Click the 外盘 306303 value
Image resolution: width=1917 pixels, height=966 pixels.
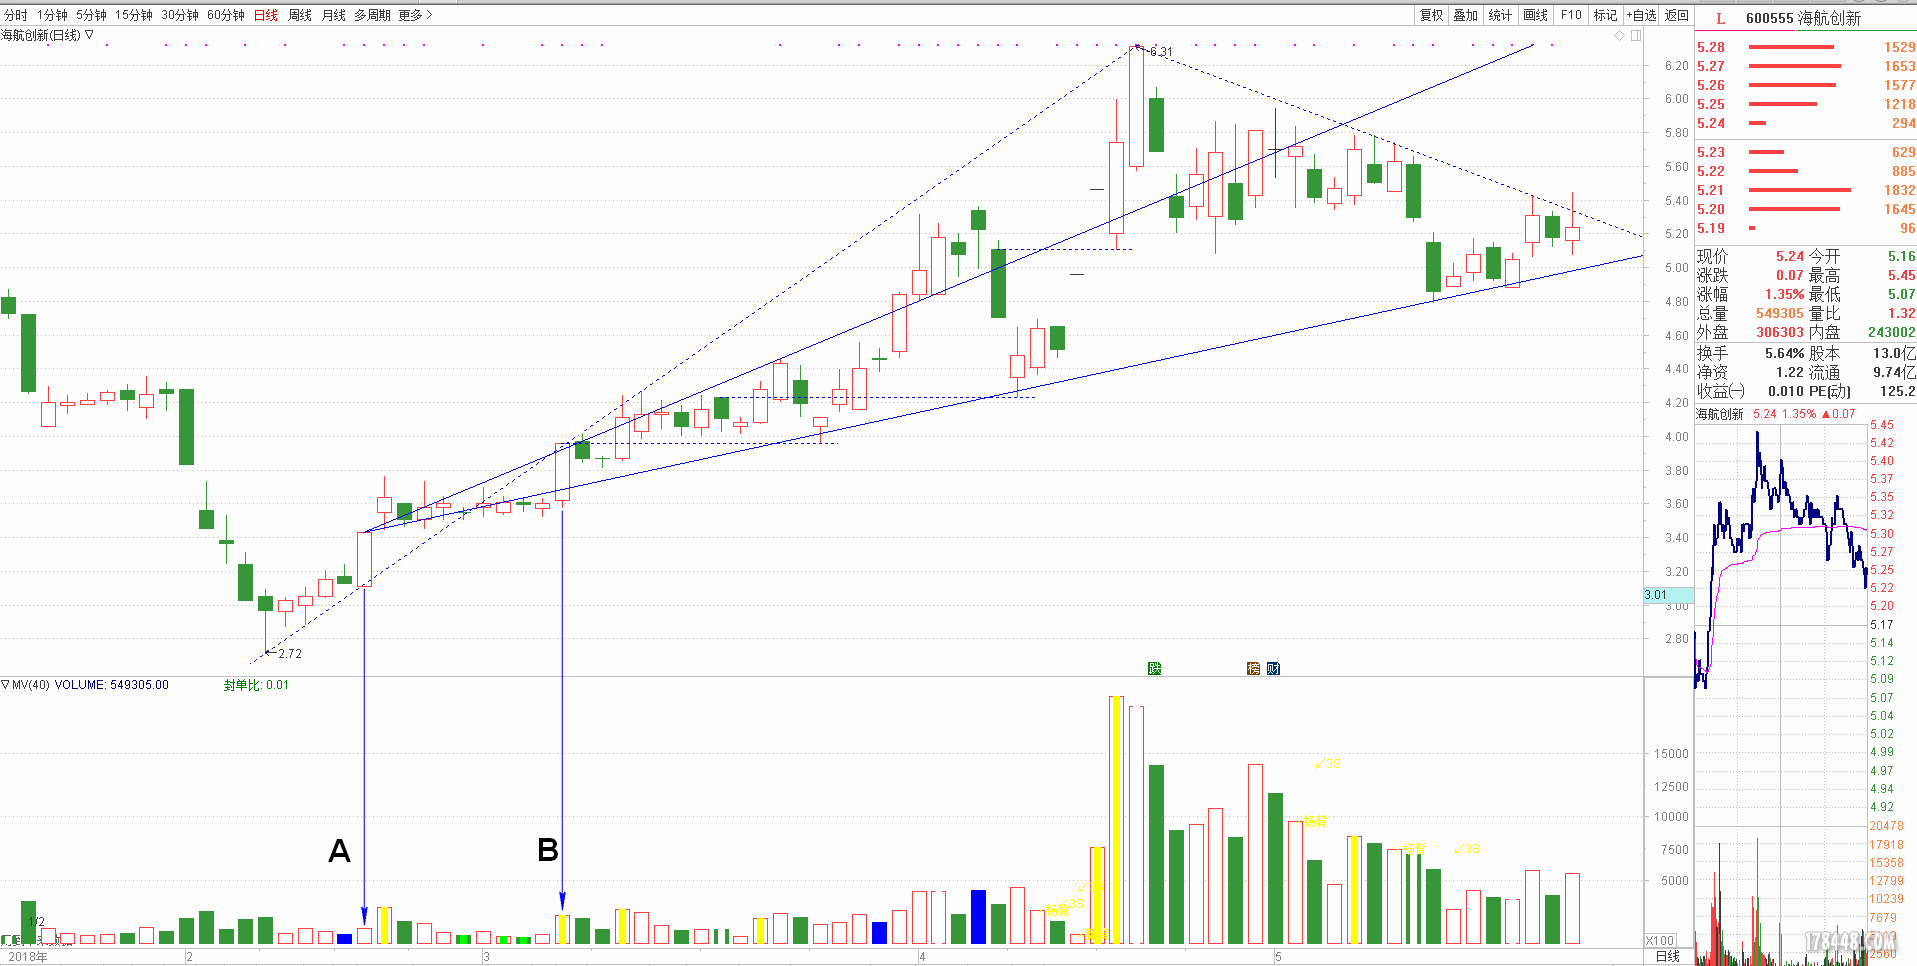coord(1780,332)
